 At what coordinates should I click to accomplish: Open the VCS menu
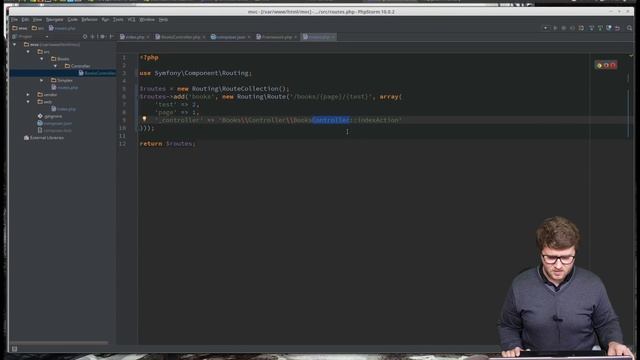pos(131,20)
